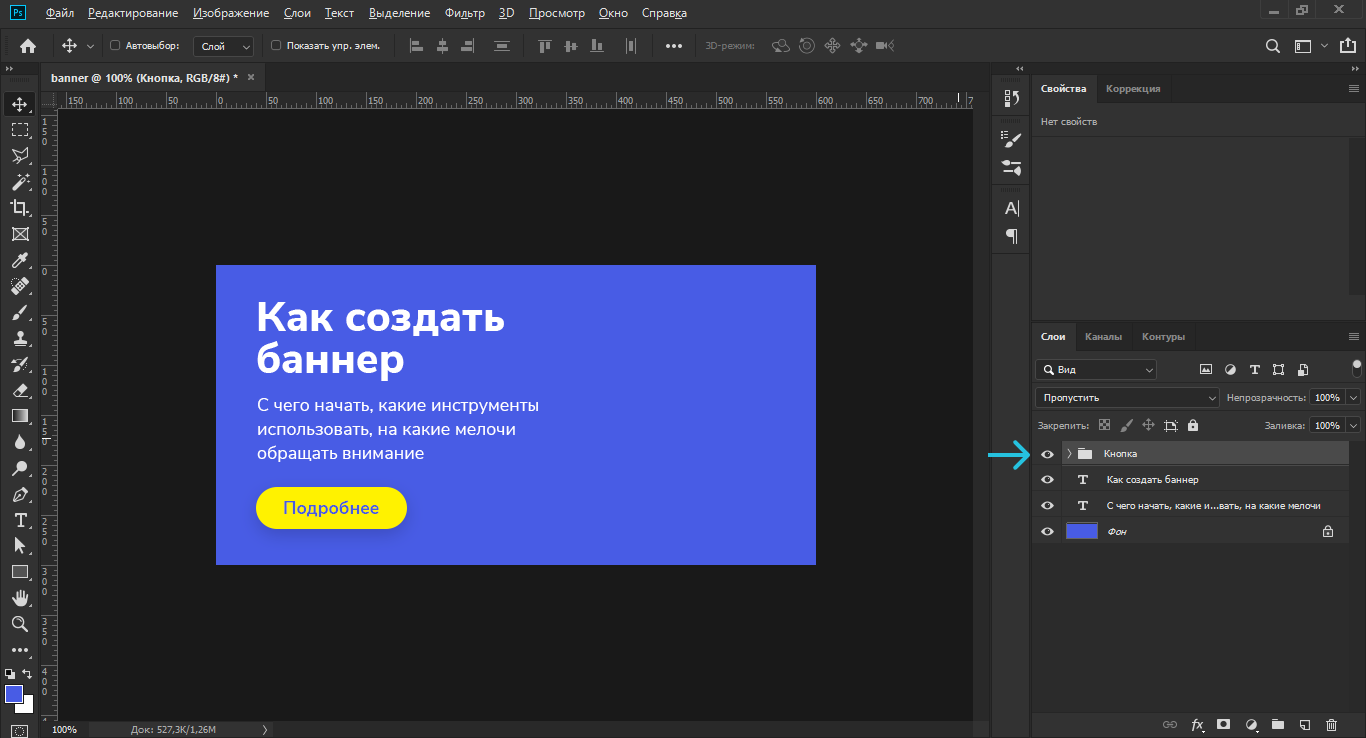Swap foreground and background colors
This screenshot has height=738, width=1366.
(28, 674)
